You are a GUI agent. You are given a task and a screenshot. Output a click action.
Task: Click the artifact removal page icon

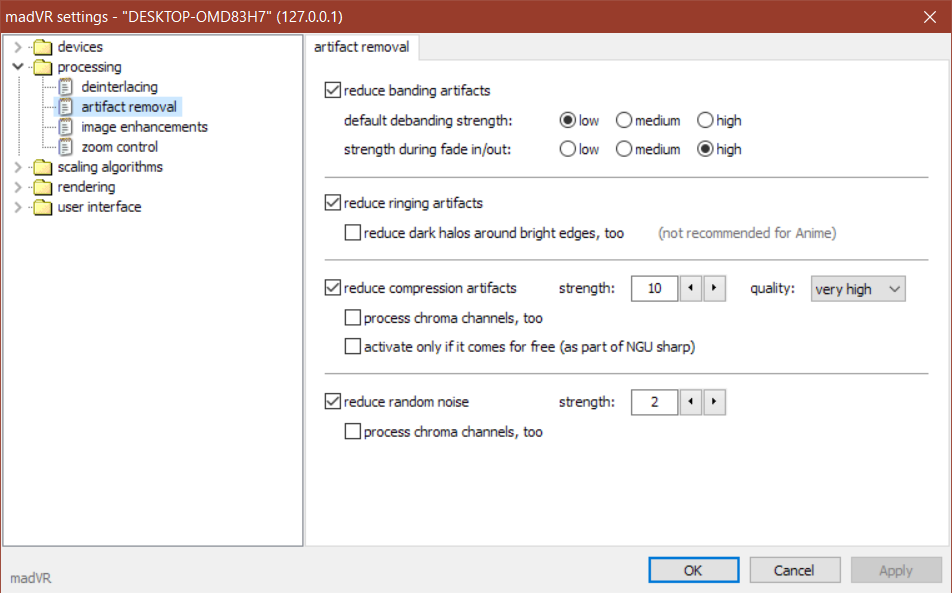pyautogui.click(x=65, y=107)
